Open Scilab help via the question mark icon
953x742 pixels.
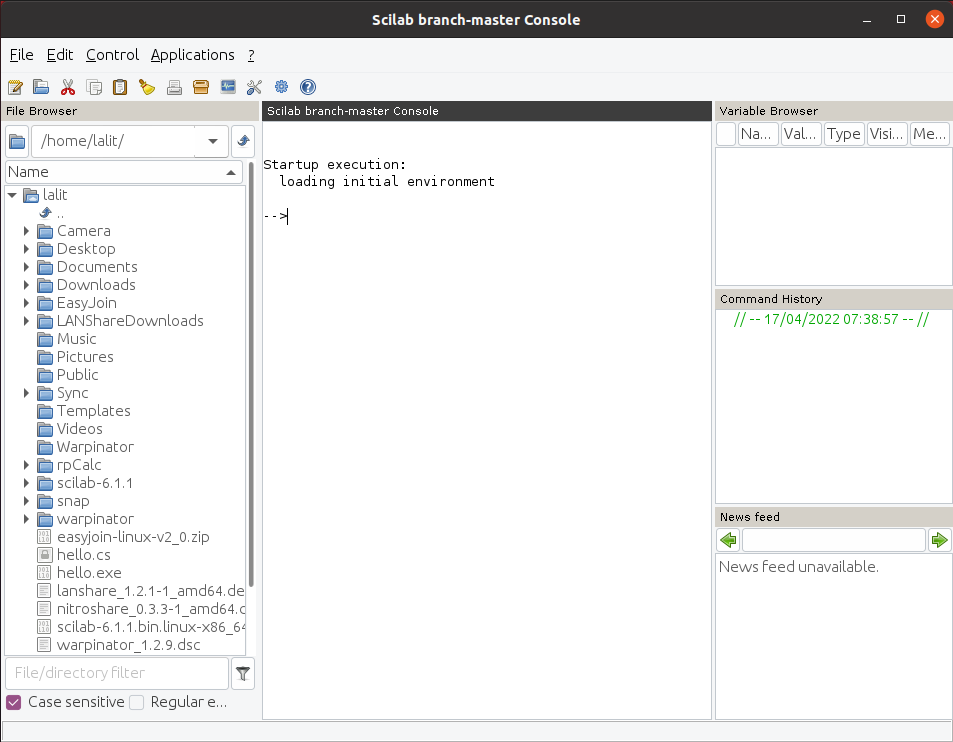307,87
